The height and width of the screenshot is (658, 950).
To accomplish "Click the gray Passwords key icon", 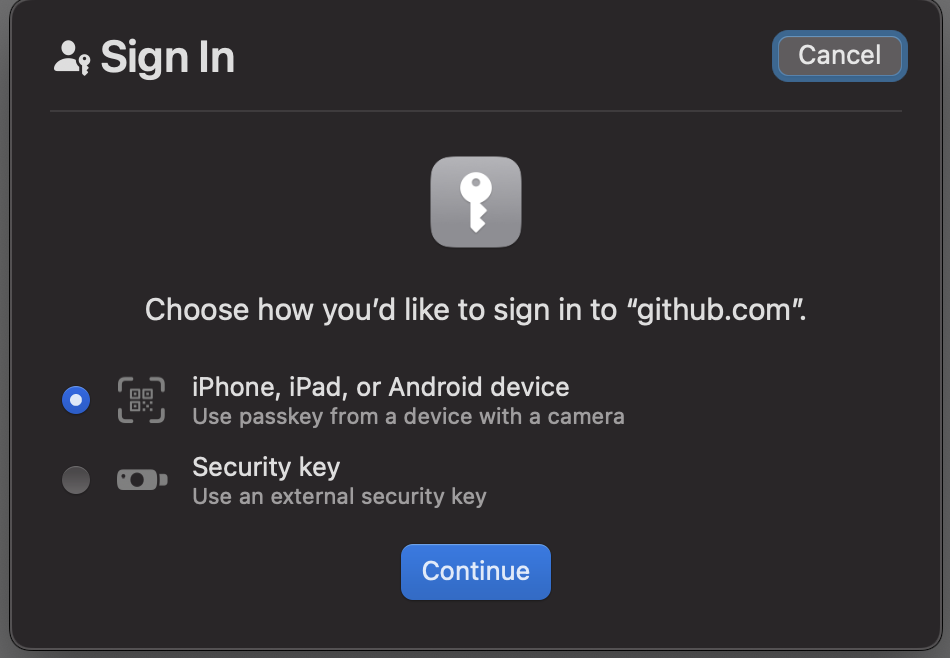I will 476,202.
